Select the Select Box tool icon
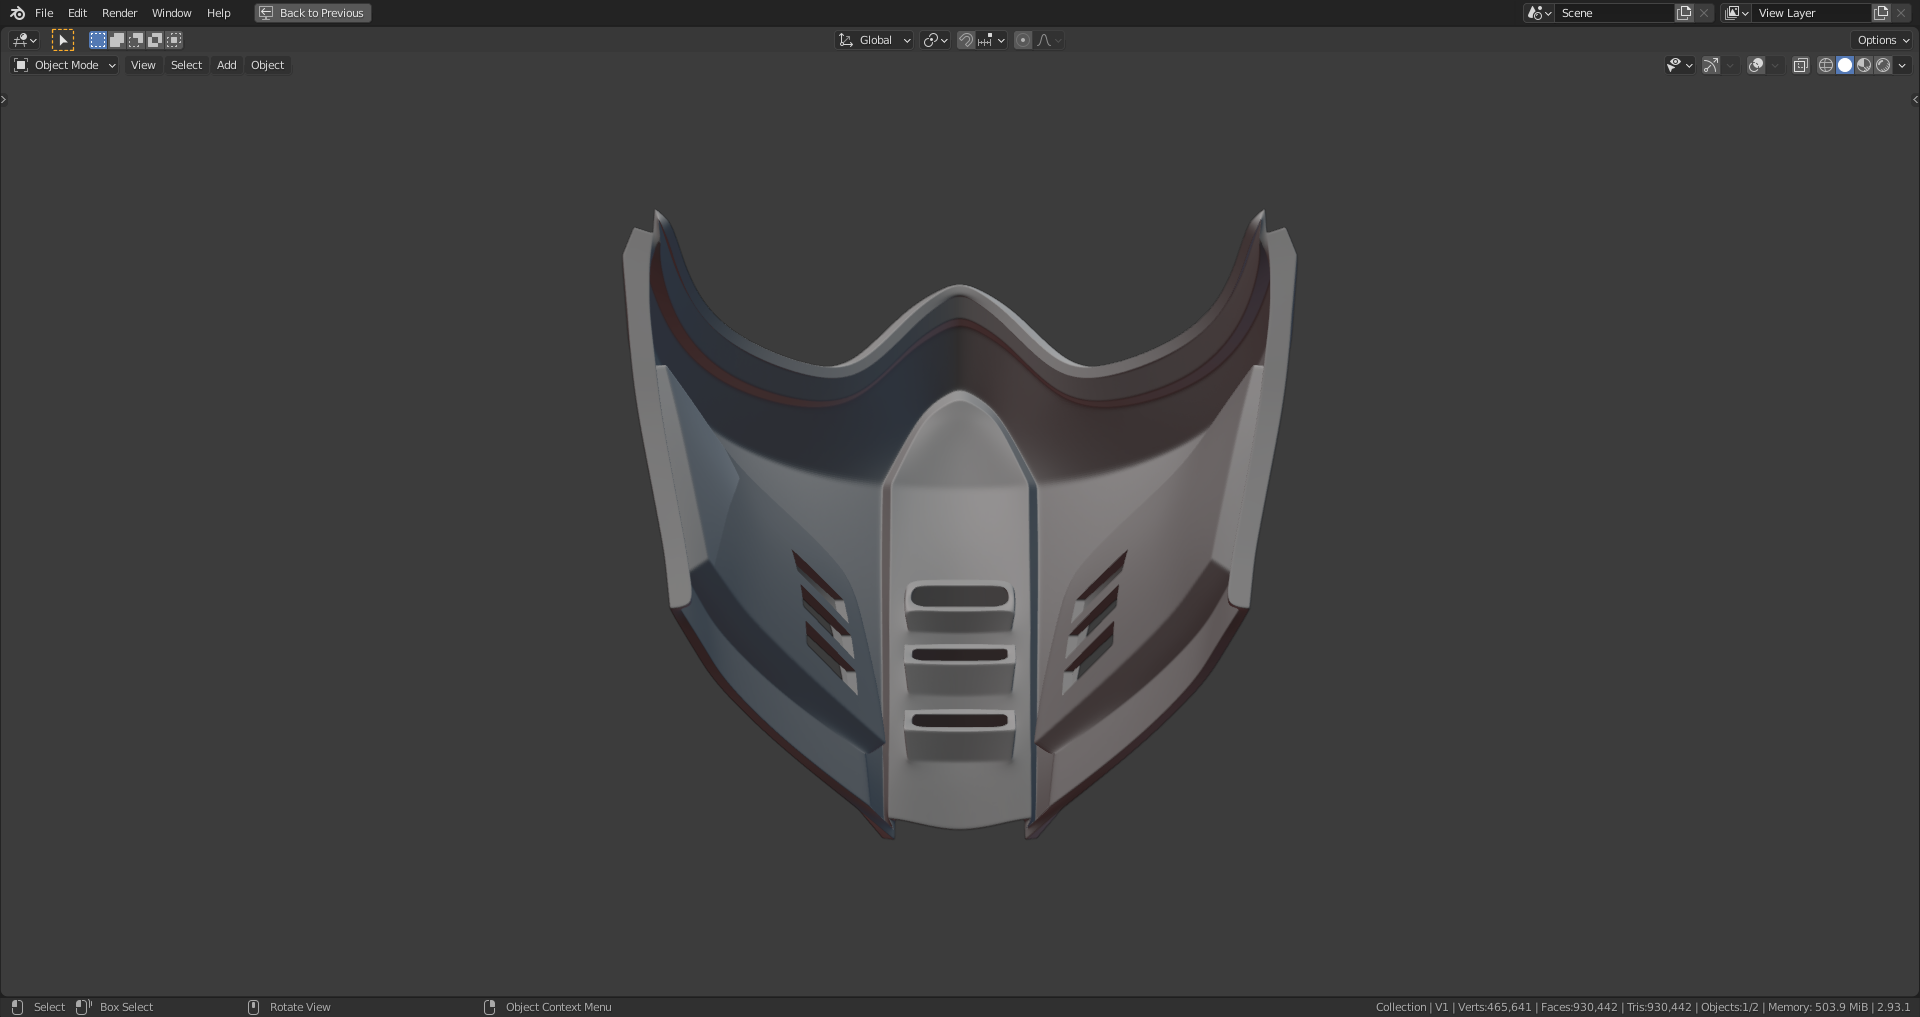1920x1017 pixels. 62,40
